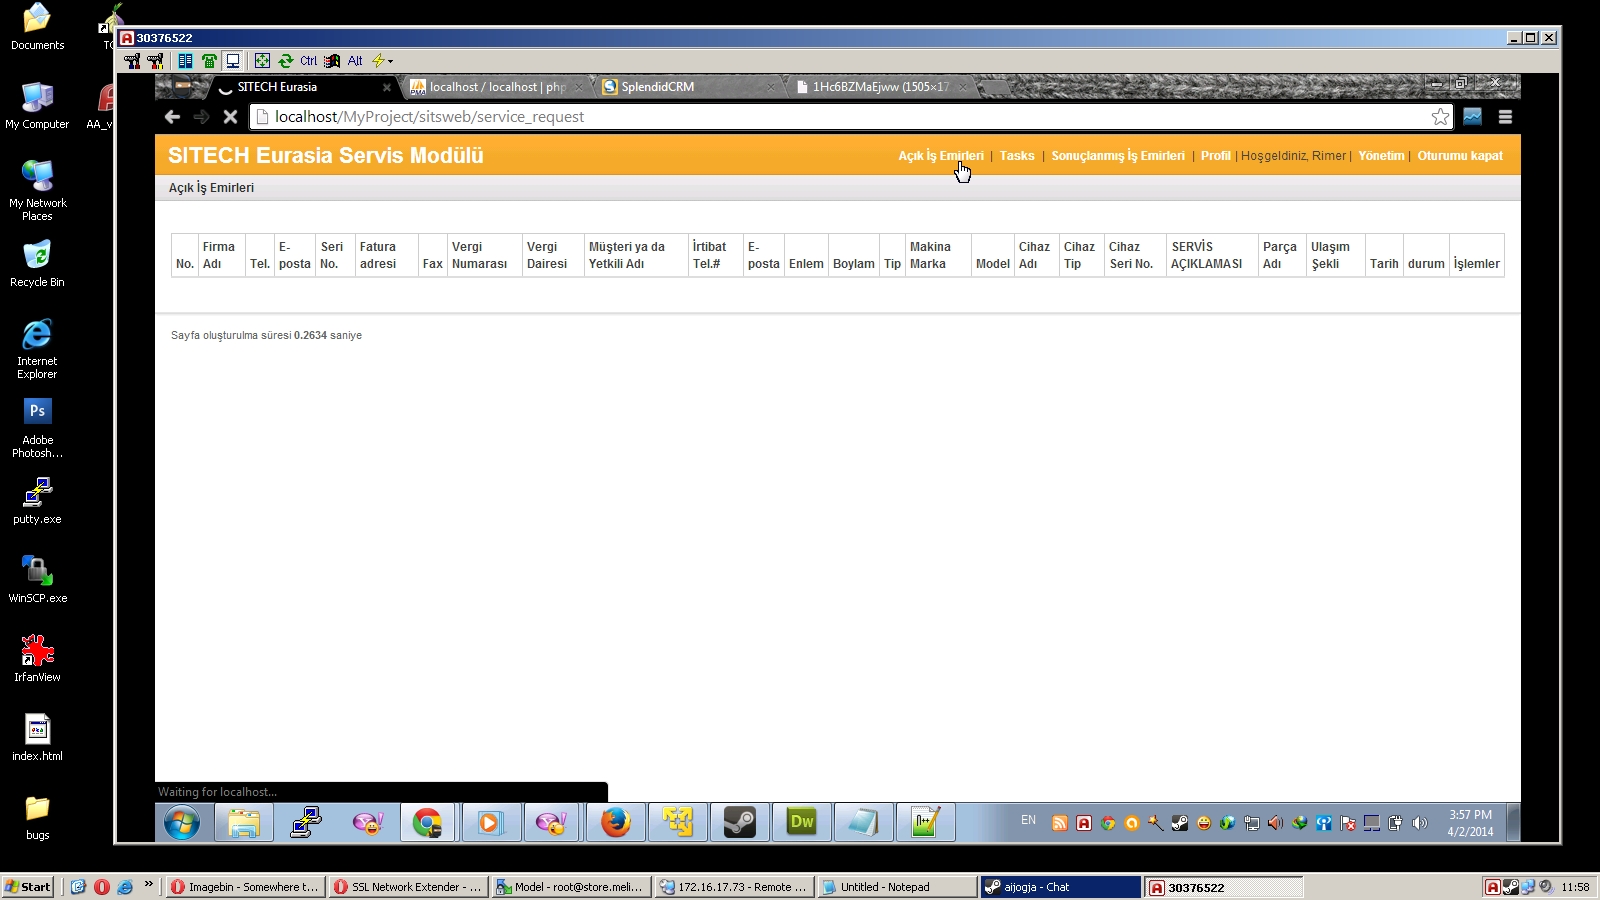Image resolution: width=1600 pixels, height=900 pixels.
Task: Switch to Untitled - Notepad taskbar window
Action: [897, 887]
